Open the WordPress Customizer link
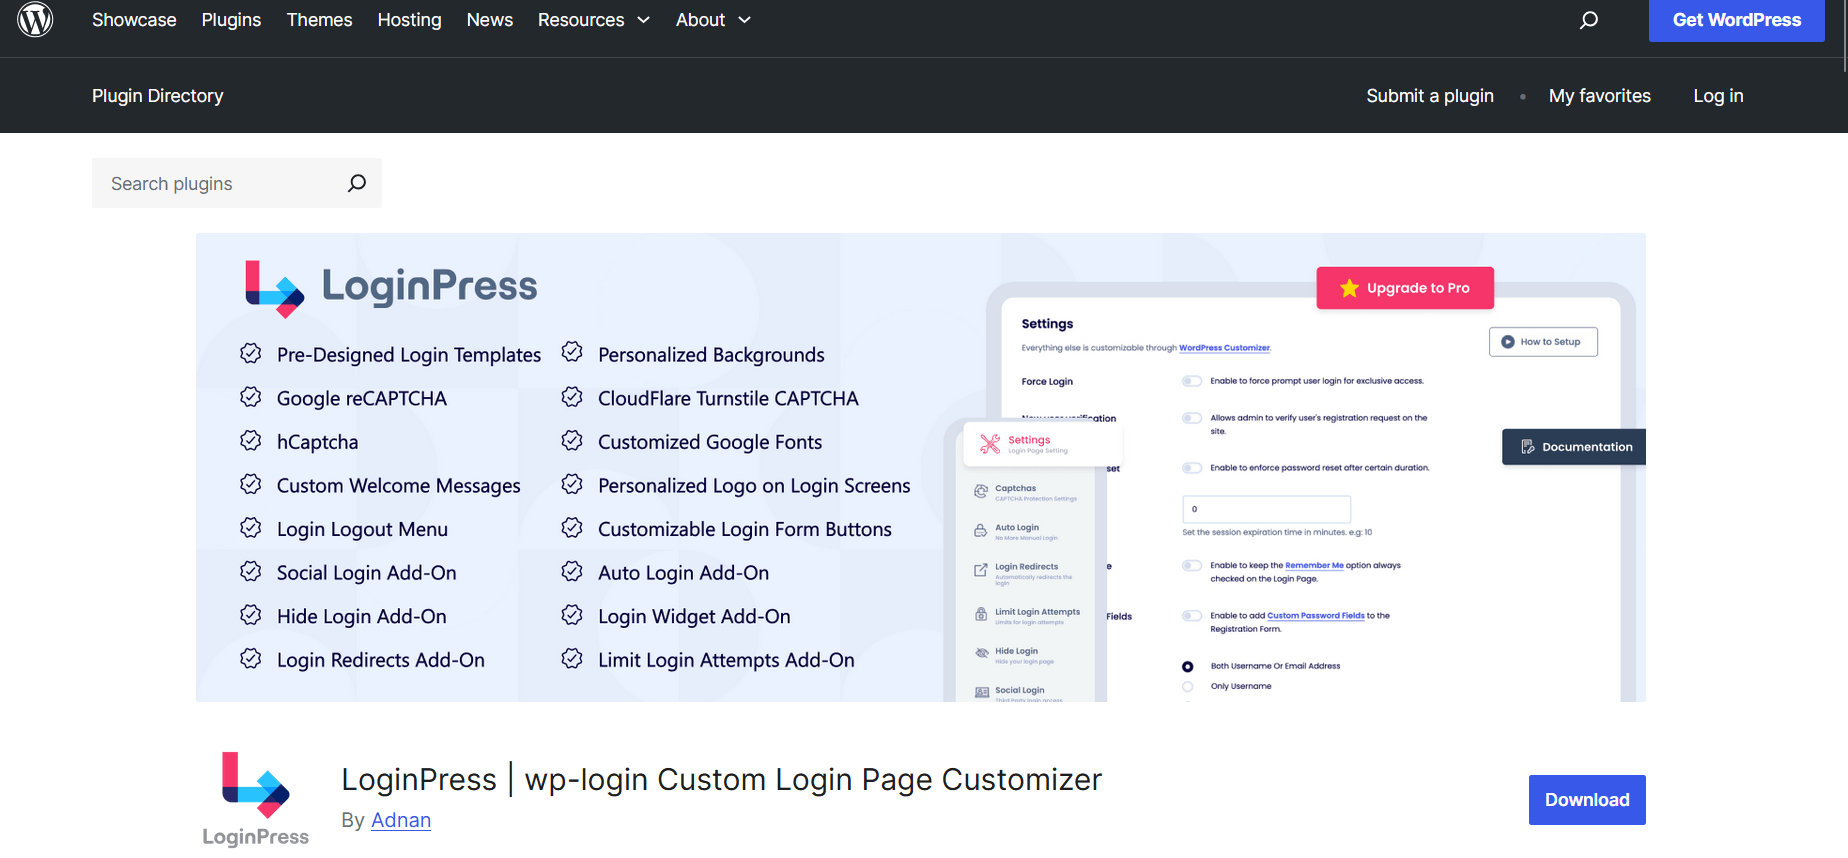Viewport: 1848px width, 858px height. pyautogui.click(x=1224, y=348)
